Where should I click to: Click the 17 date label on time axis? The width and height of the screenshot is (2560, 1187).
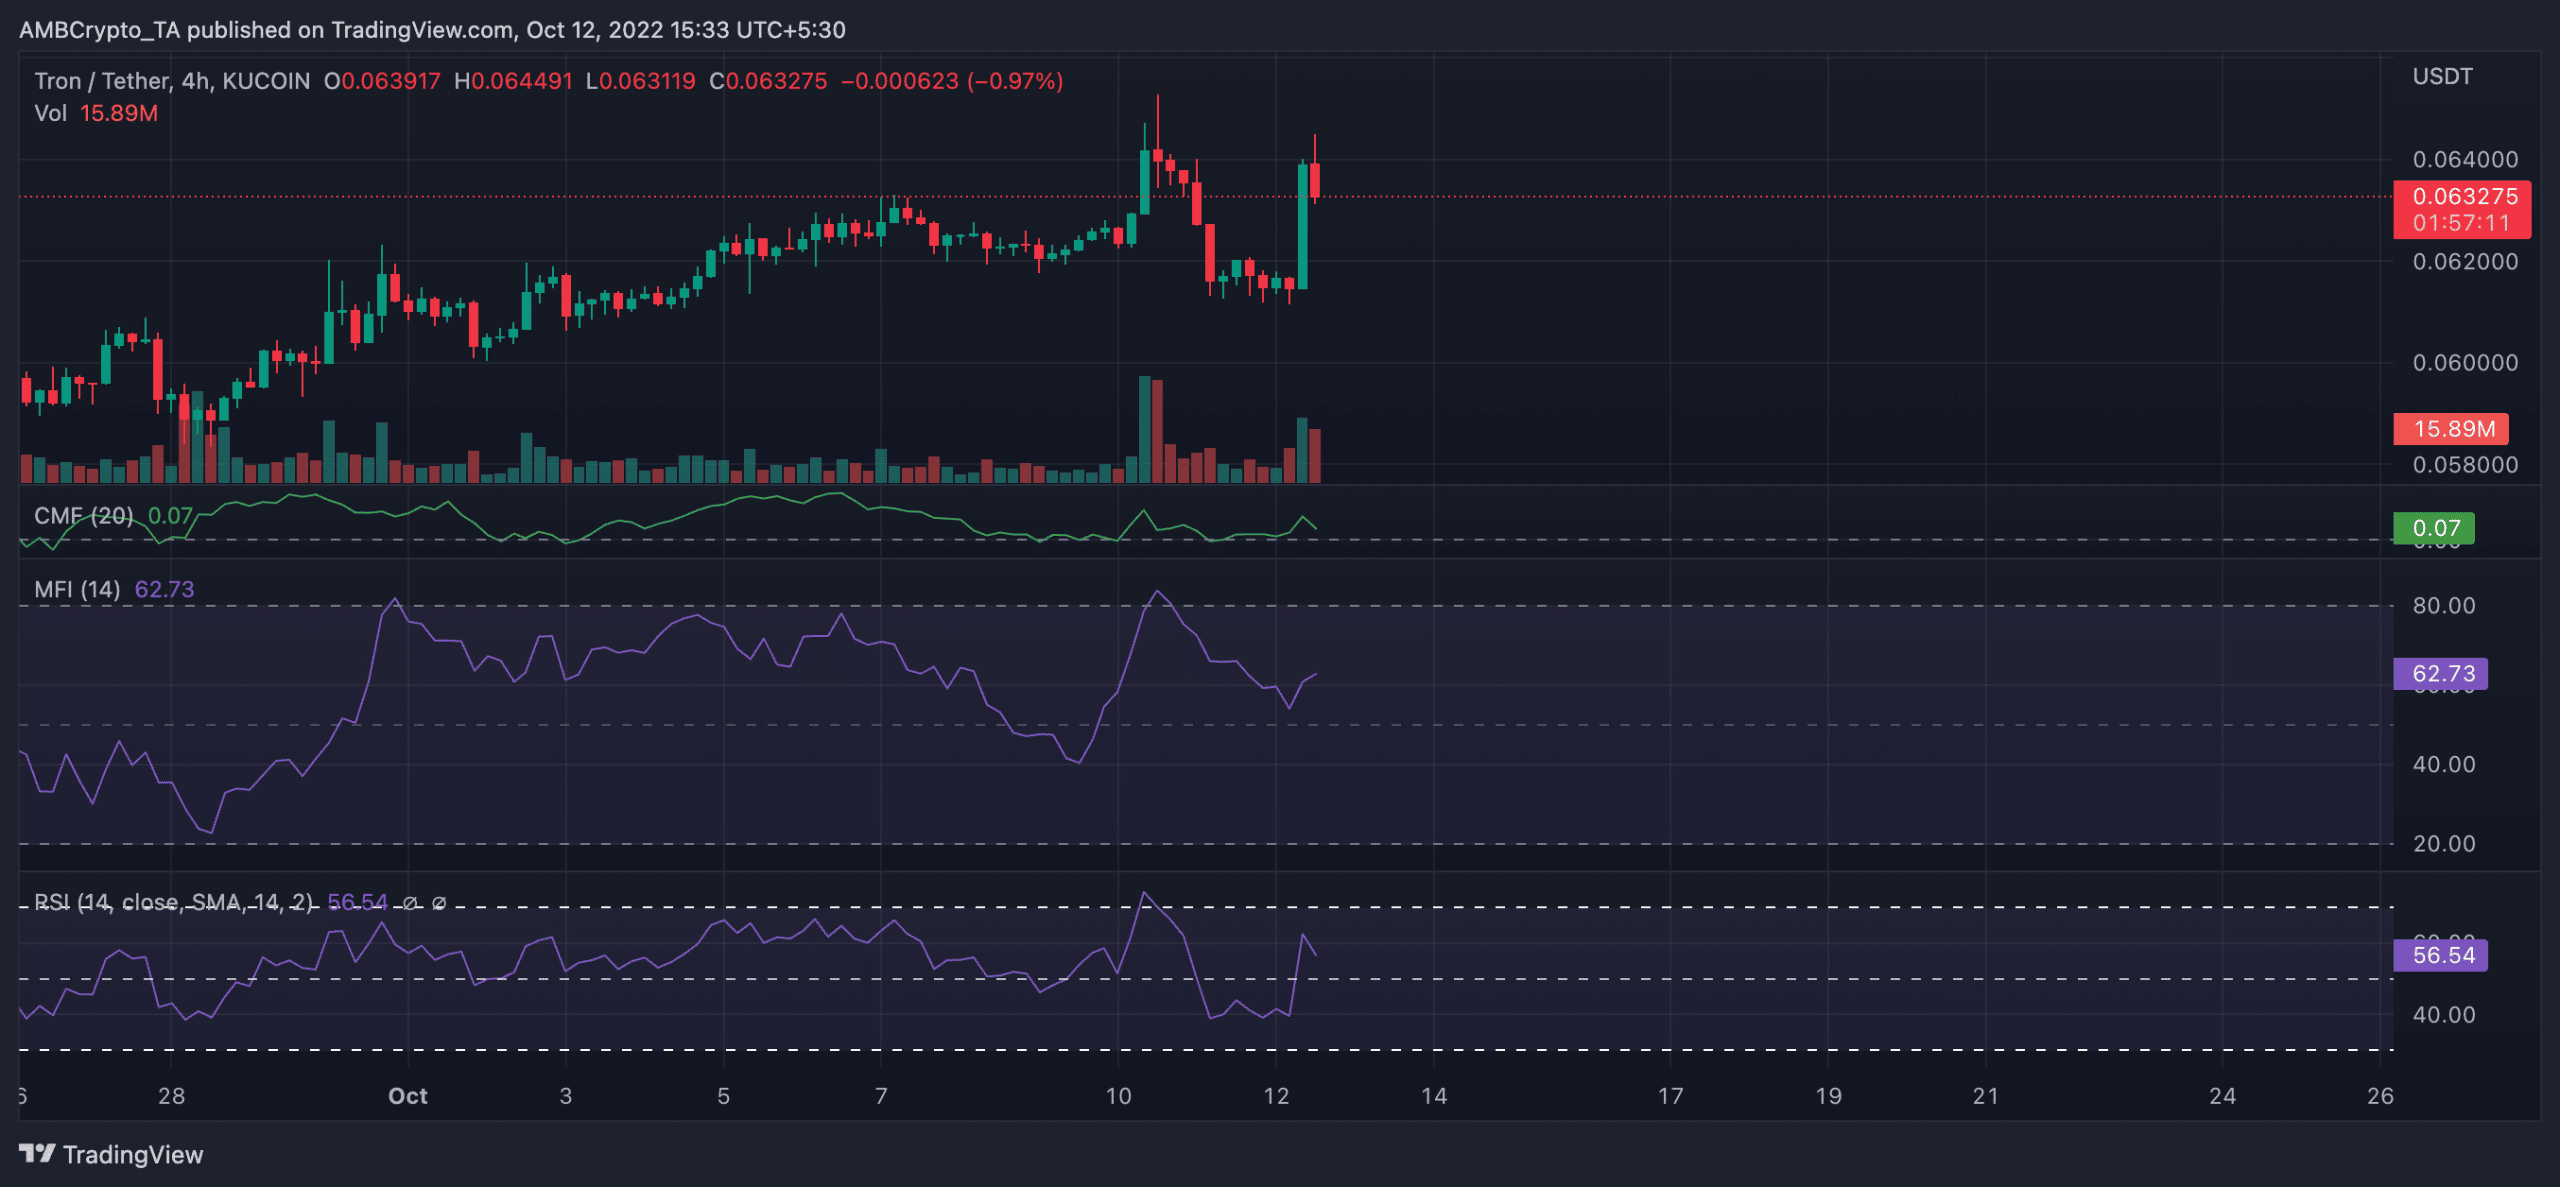point(1670,1096)
